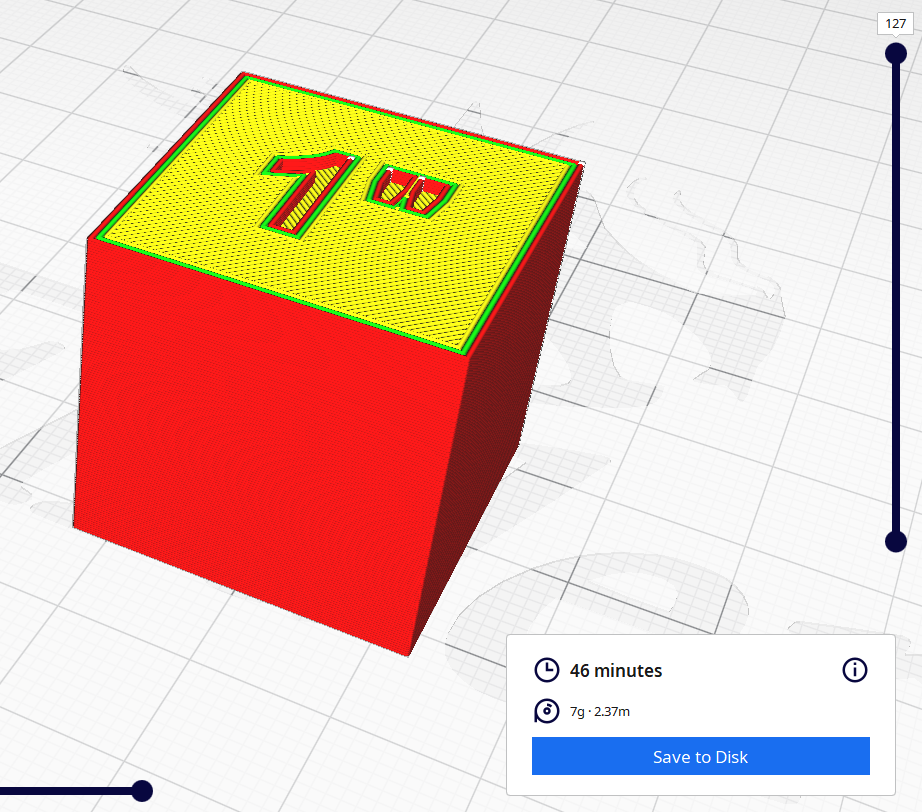
Task: Open the print time info icon
Action: pos(854,670)
